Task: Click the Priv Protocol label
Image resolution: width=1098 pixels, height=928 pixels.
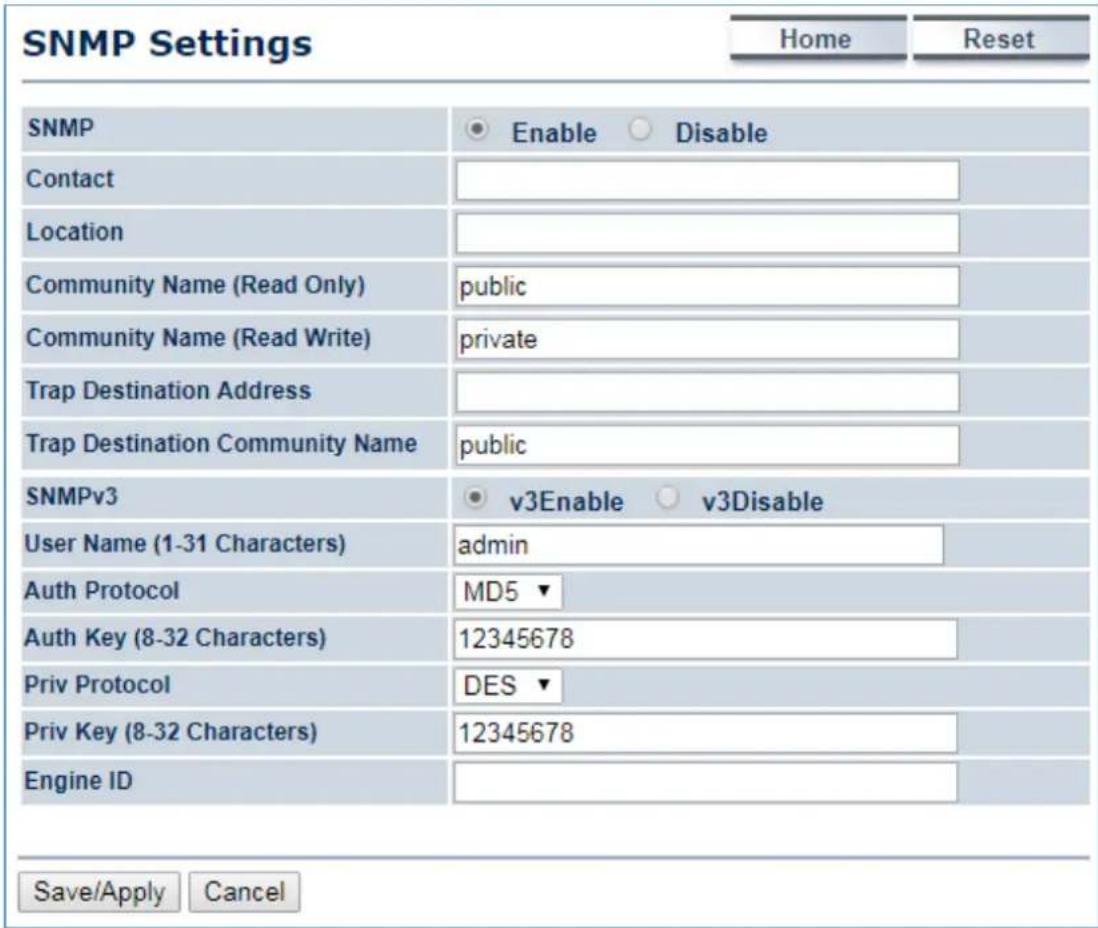Action: tap(97, 684)
